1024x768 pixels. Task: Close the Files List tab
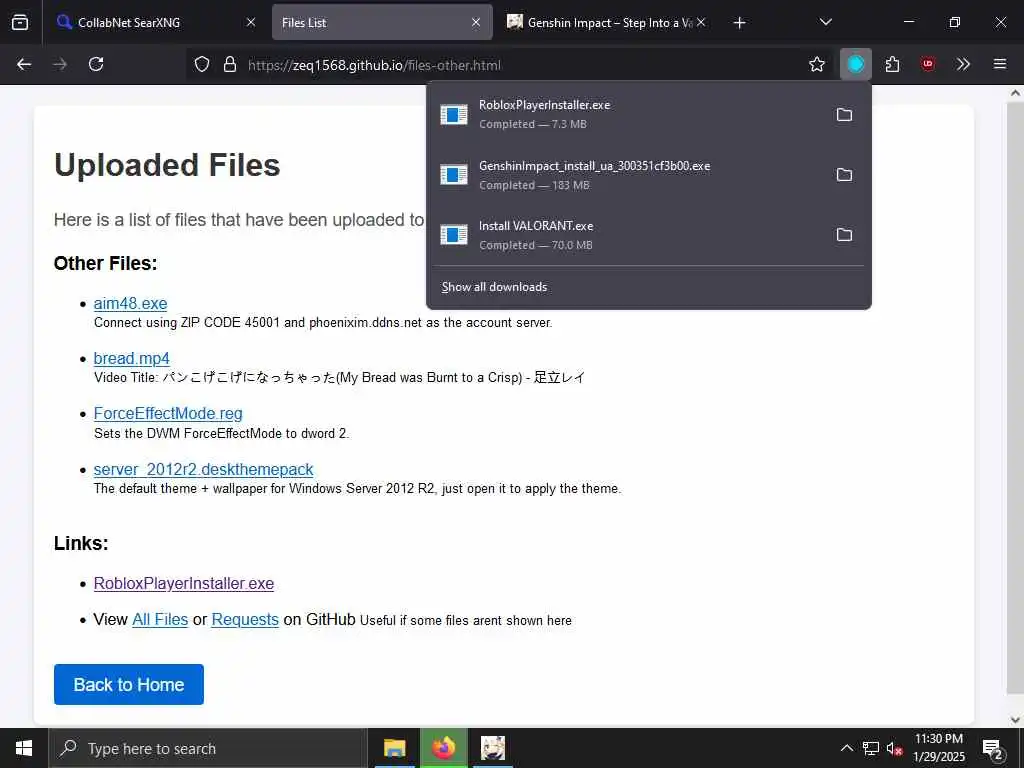[476, 22]
